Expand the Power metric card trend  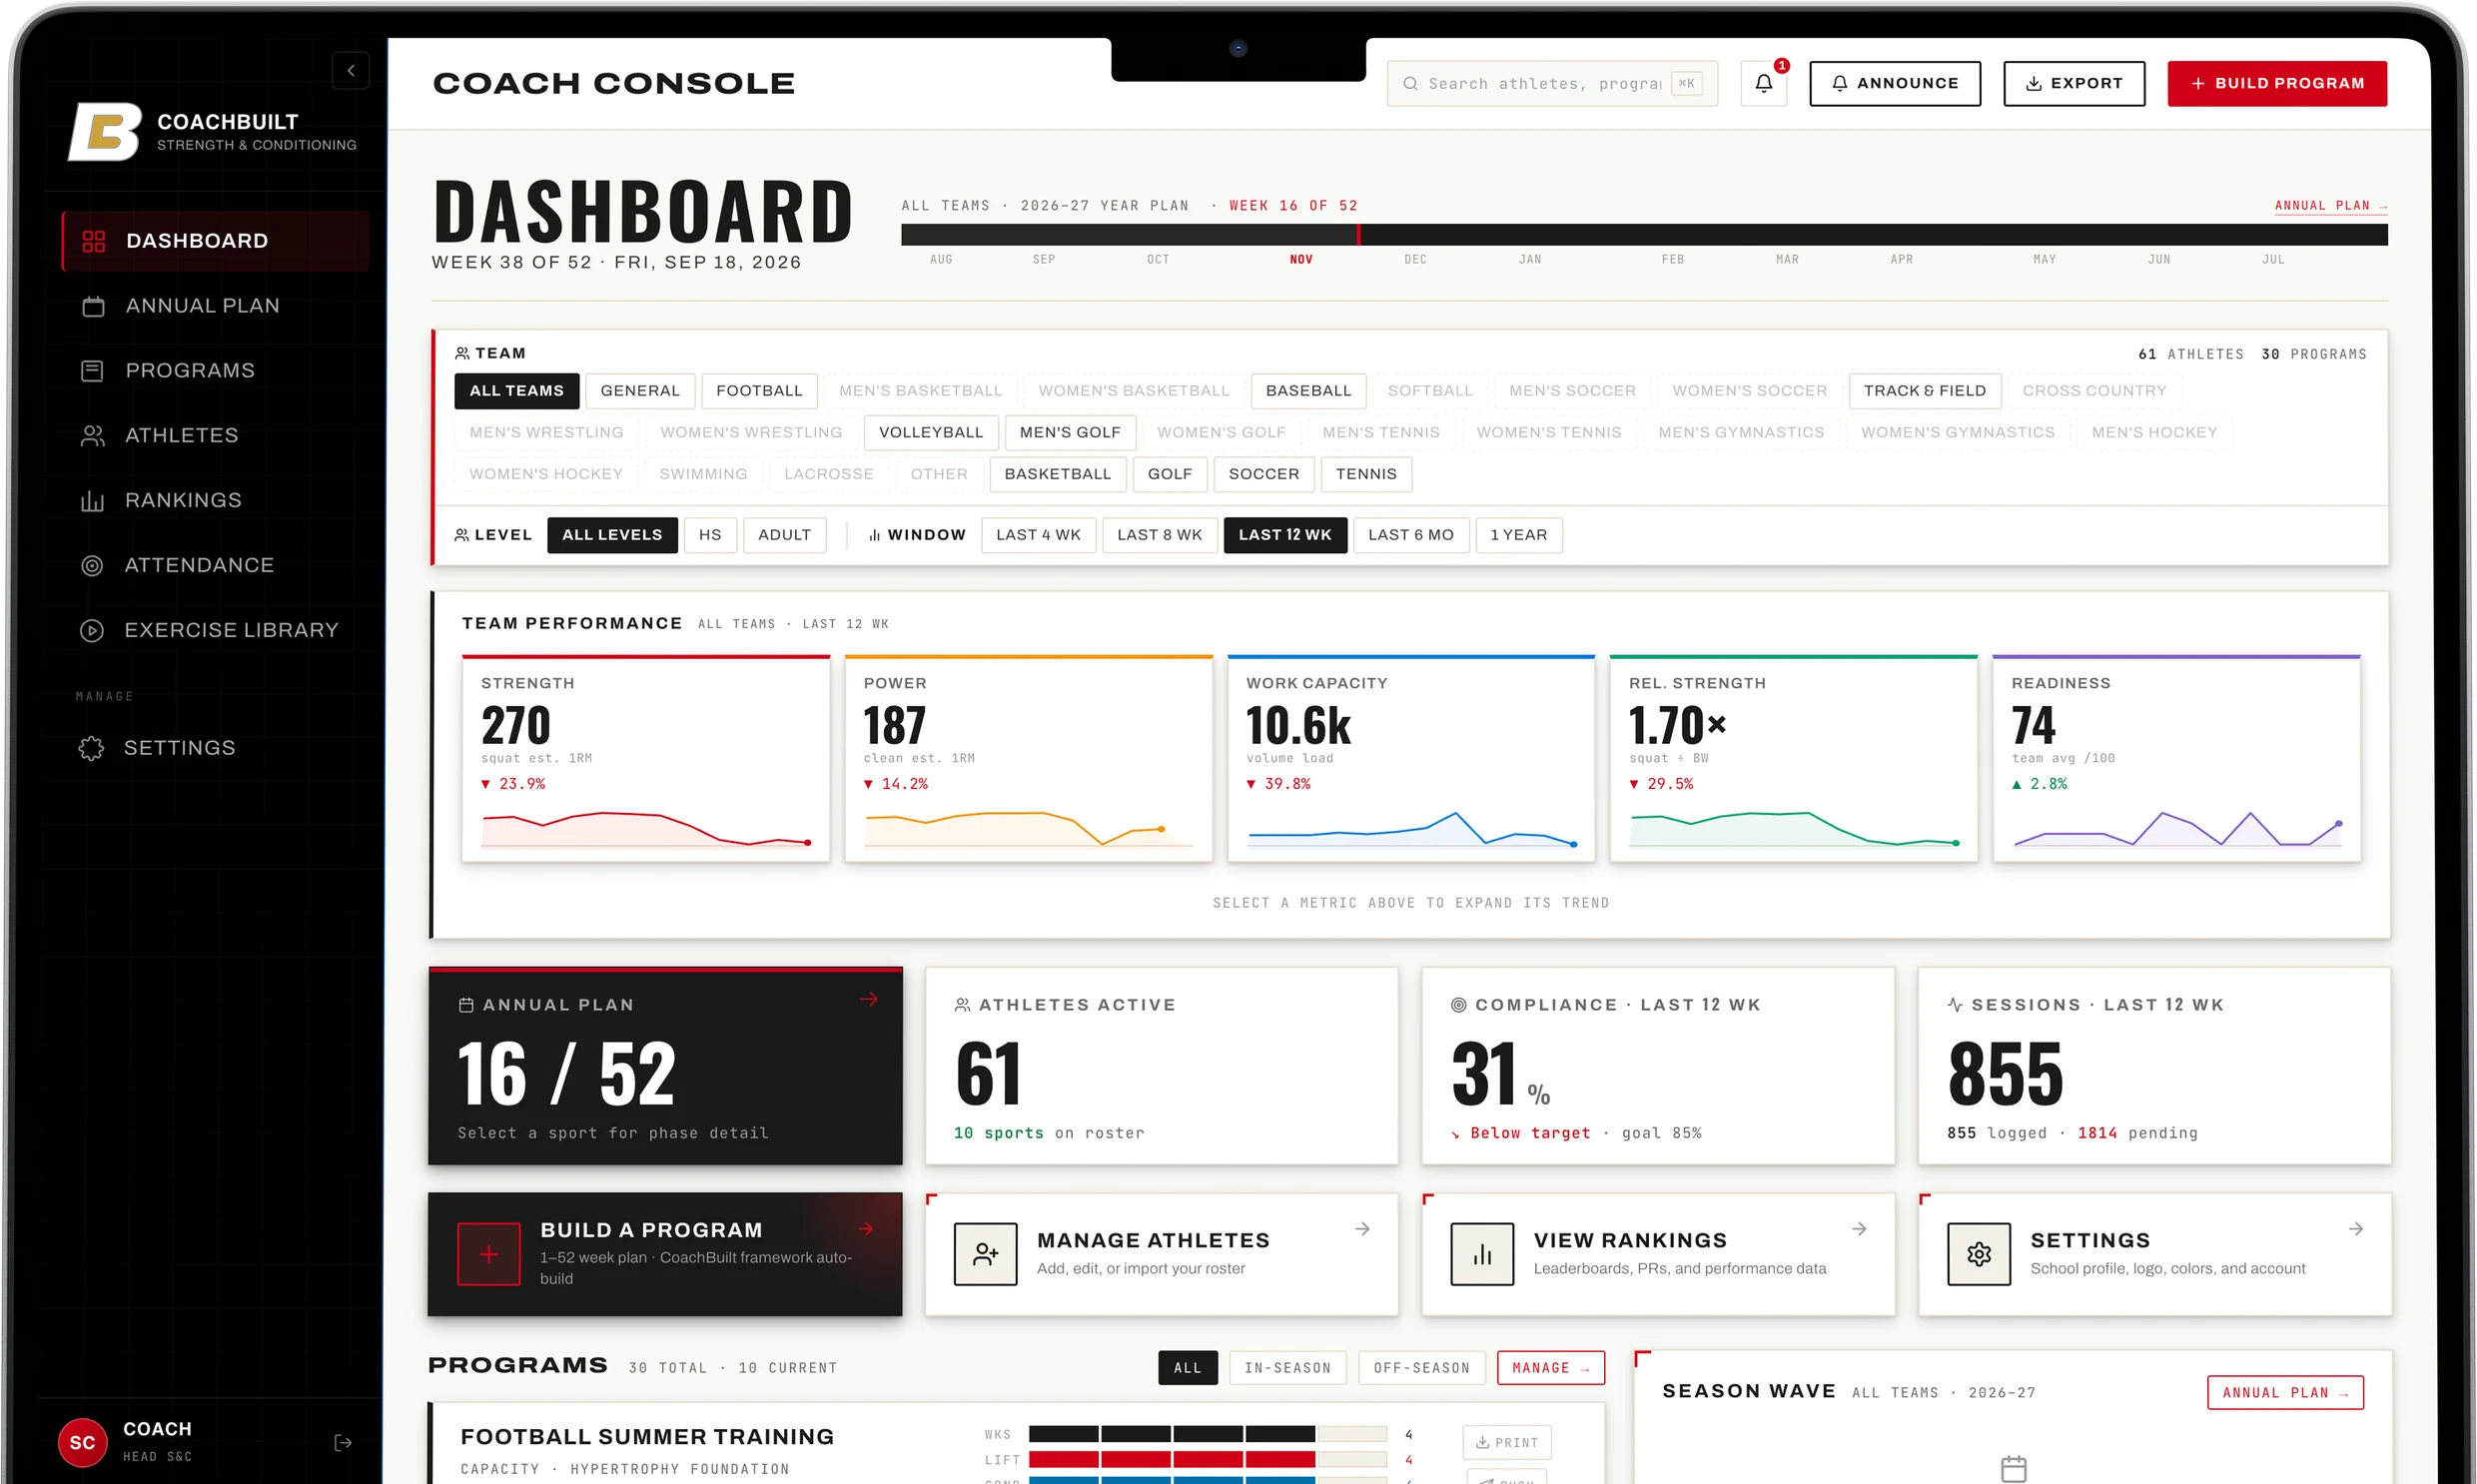click(1028, 758)
